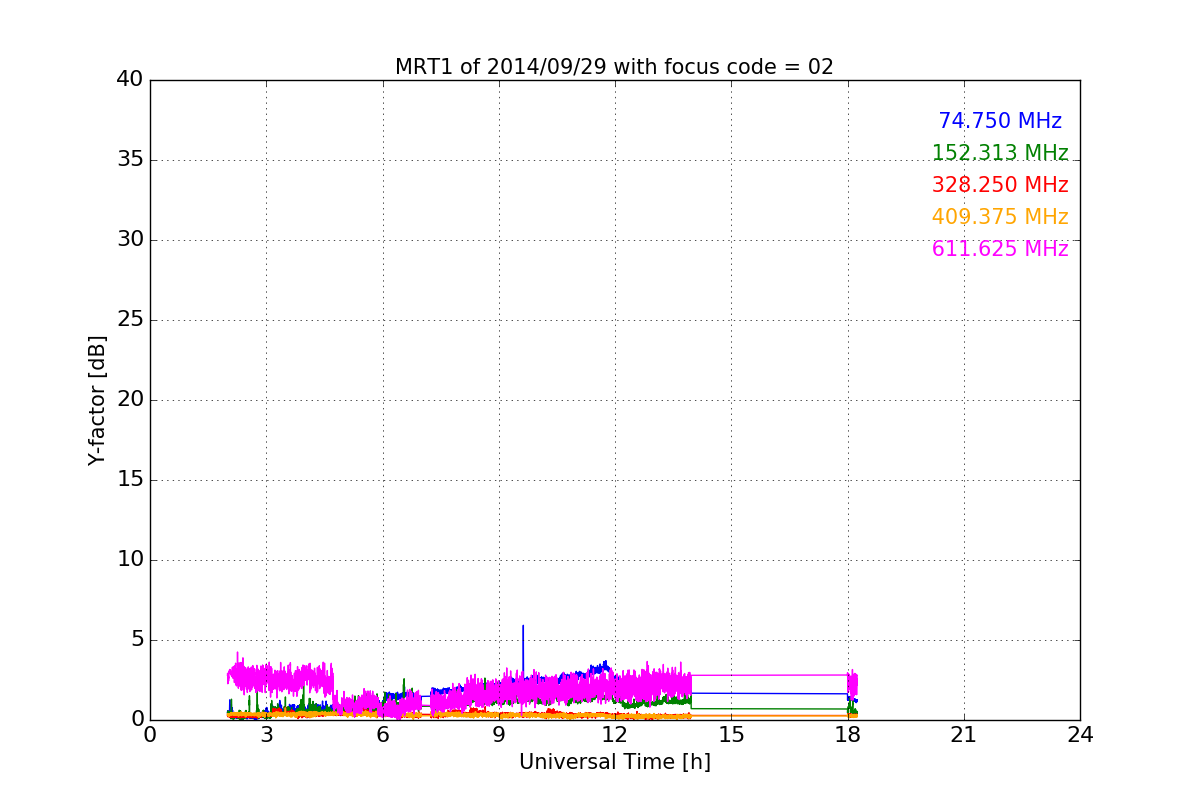Select the 611.625 MHz legend label
This screenshot has width=1200, height=800.
pyautogui.click(x=1000, y=249)
